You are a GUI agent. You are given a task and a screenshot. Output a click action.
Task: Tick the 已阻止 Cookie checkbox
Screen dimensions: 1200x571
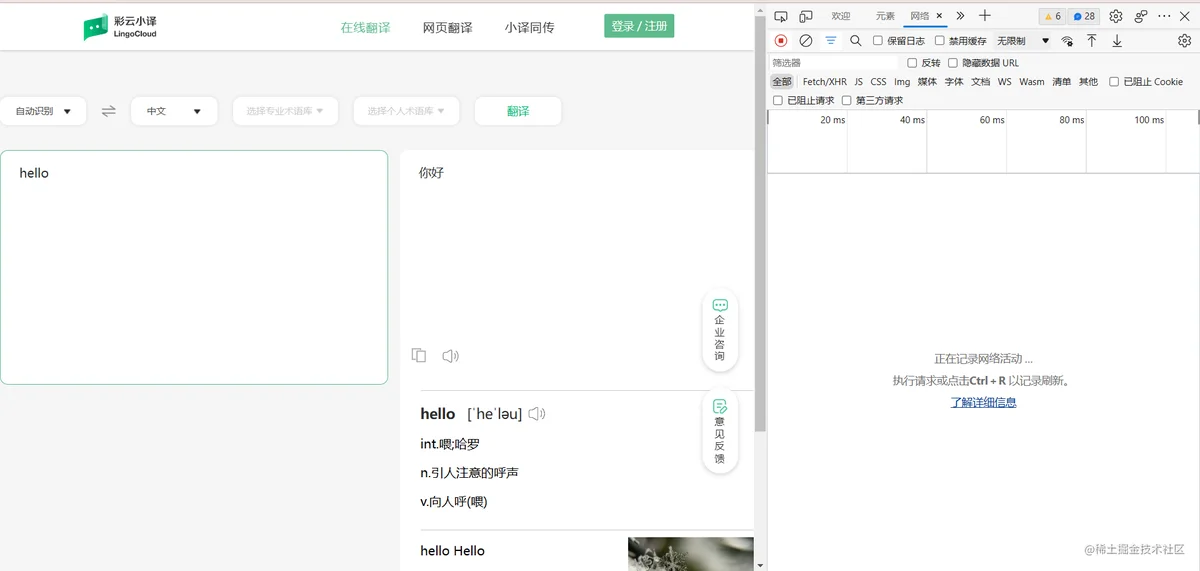coord(1114,82)
